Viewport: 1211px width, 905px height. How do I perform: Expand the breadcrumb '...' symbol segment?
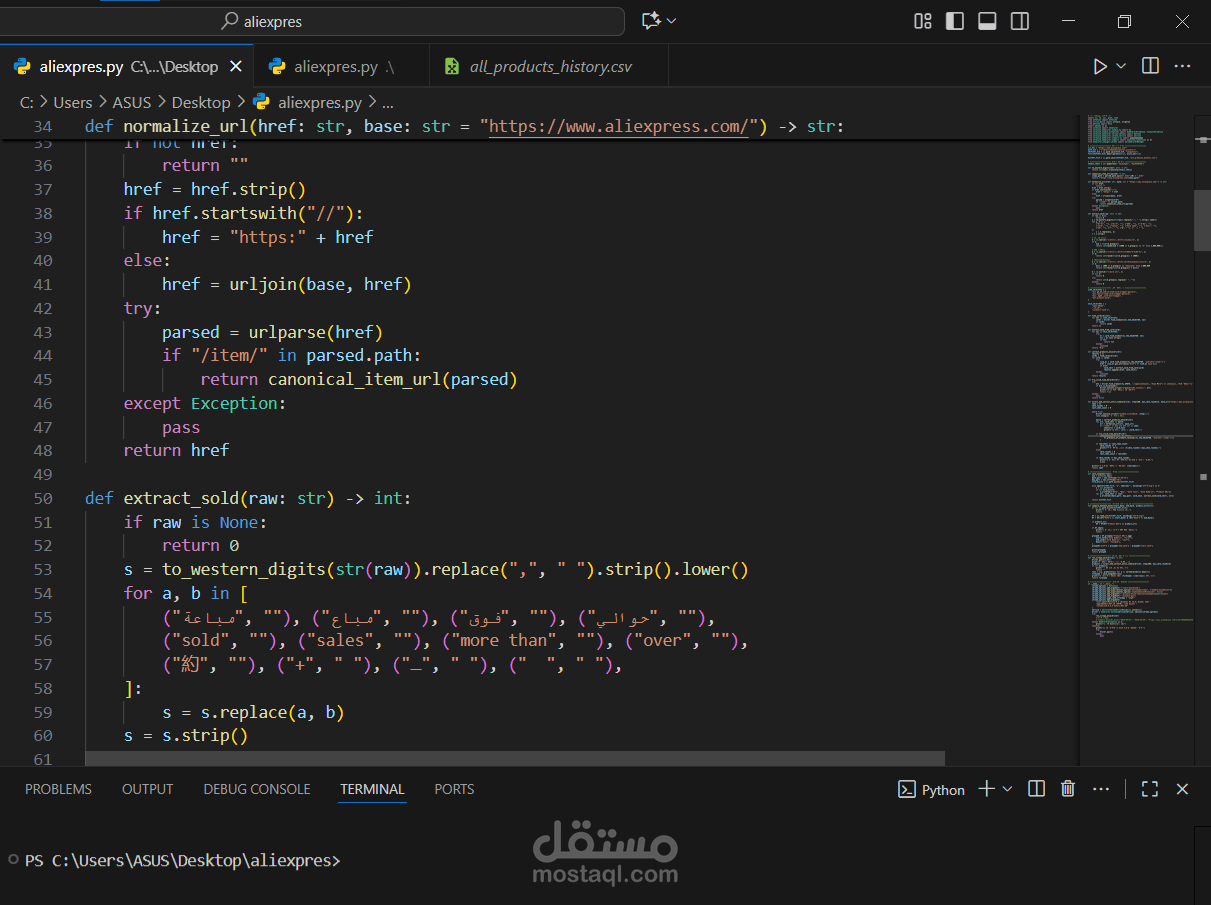coord(388,102)
